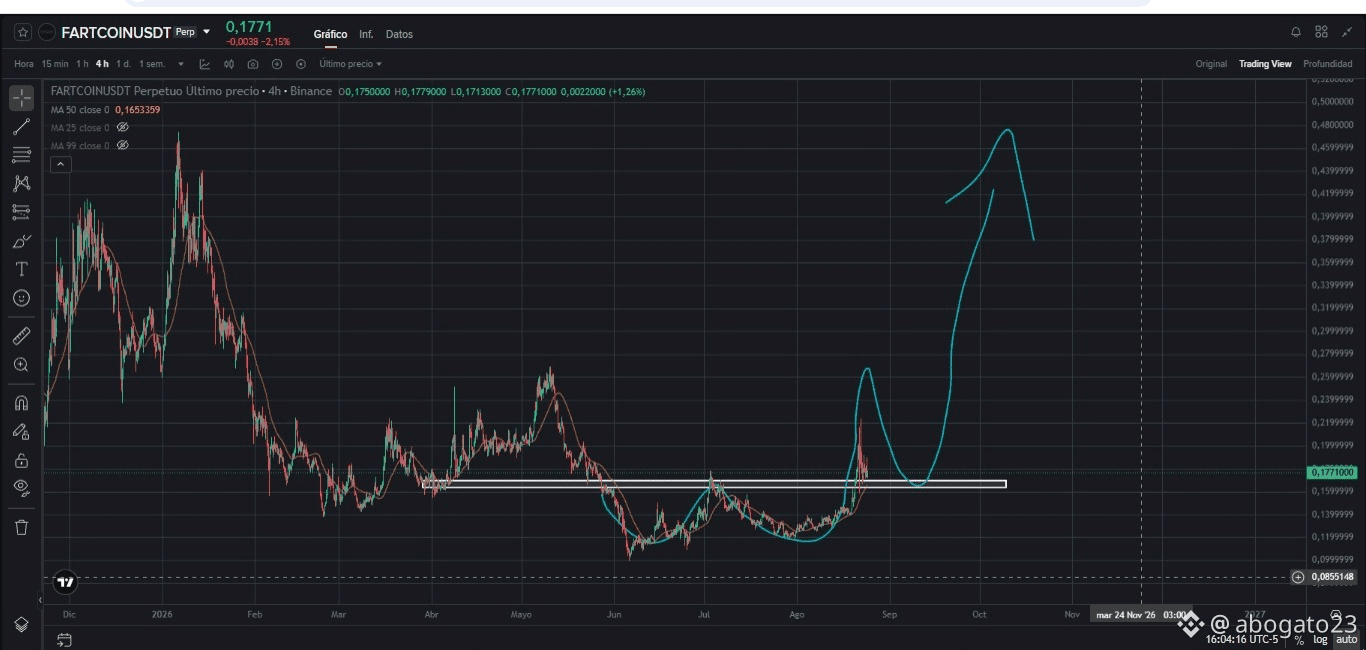
Task: Click the 16:04:16 UTC-5 timezone label
Action: click(x=1241, y=640)
